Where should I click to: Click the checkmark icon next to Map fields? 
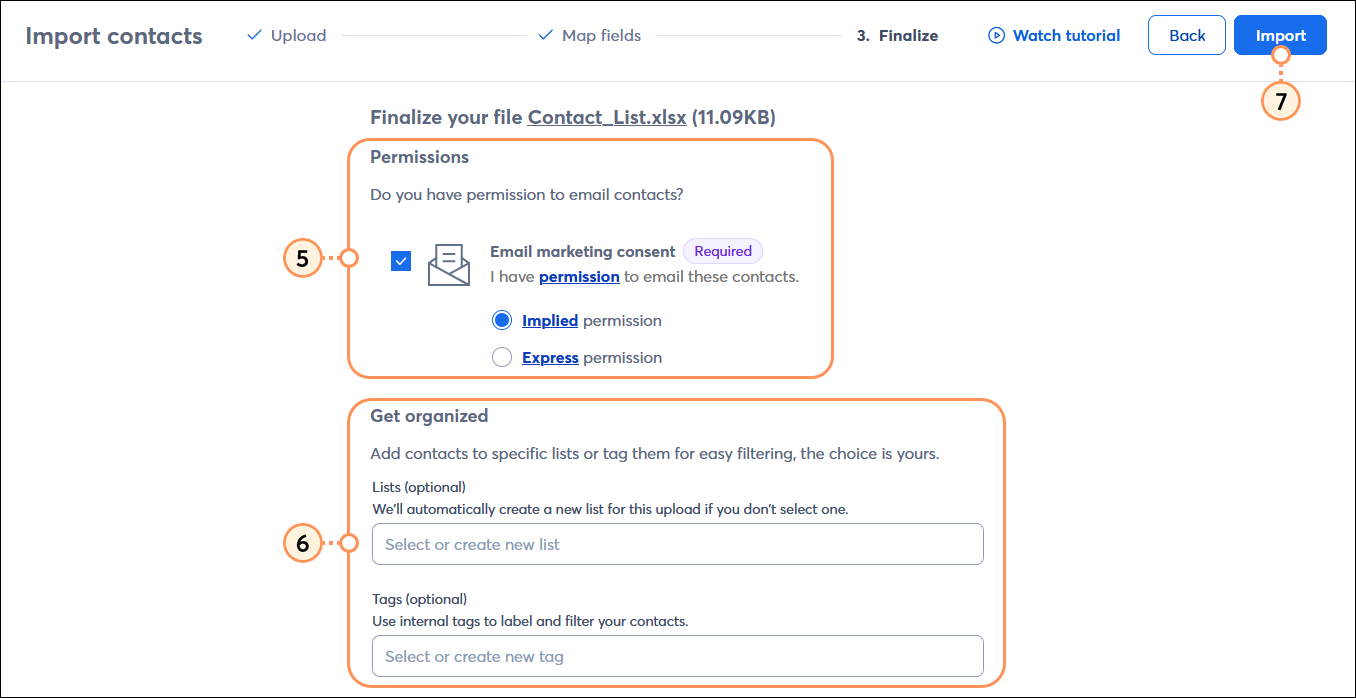tap(546, 34)
